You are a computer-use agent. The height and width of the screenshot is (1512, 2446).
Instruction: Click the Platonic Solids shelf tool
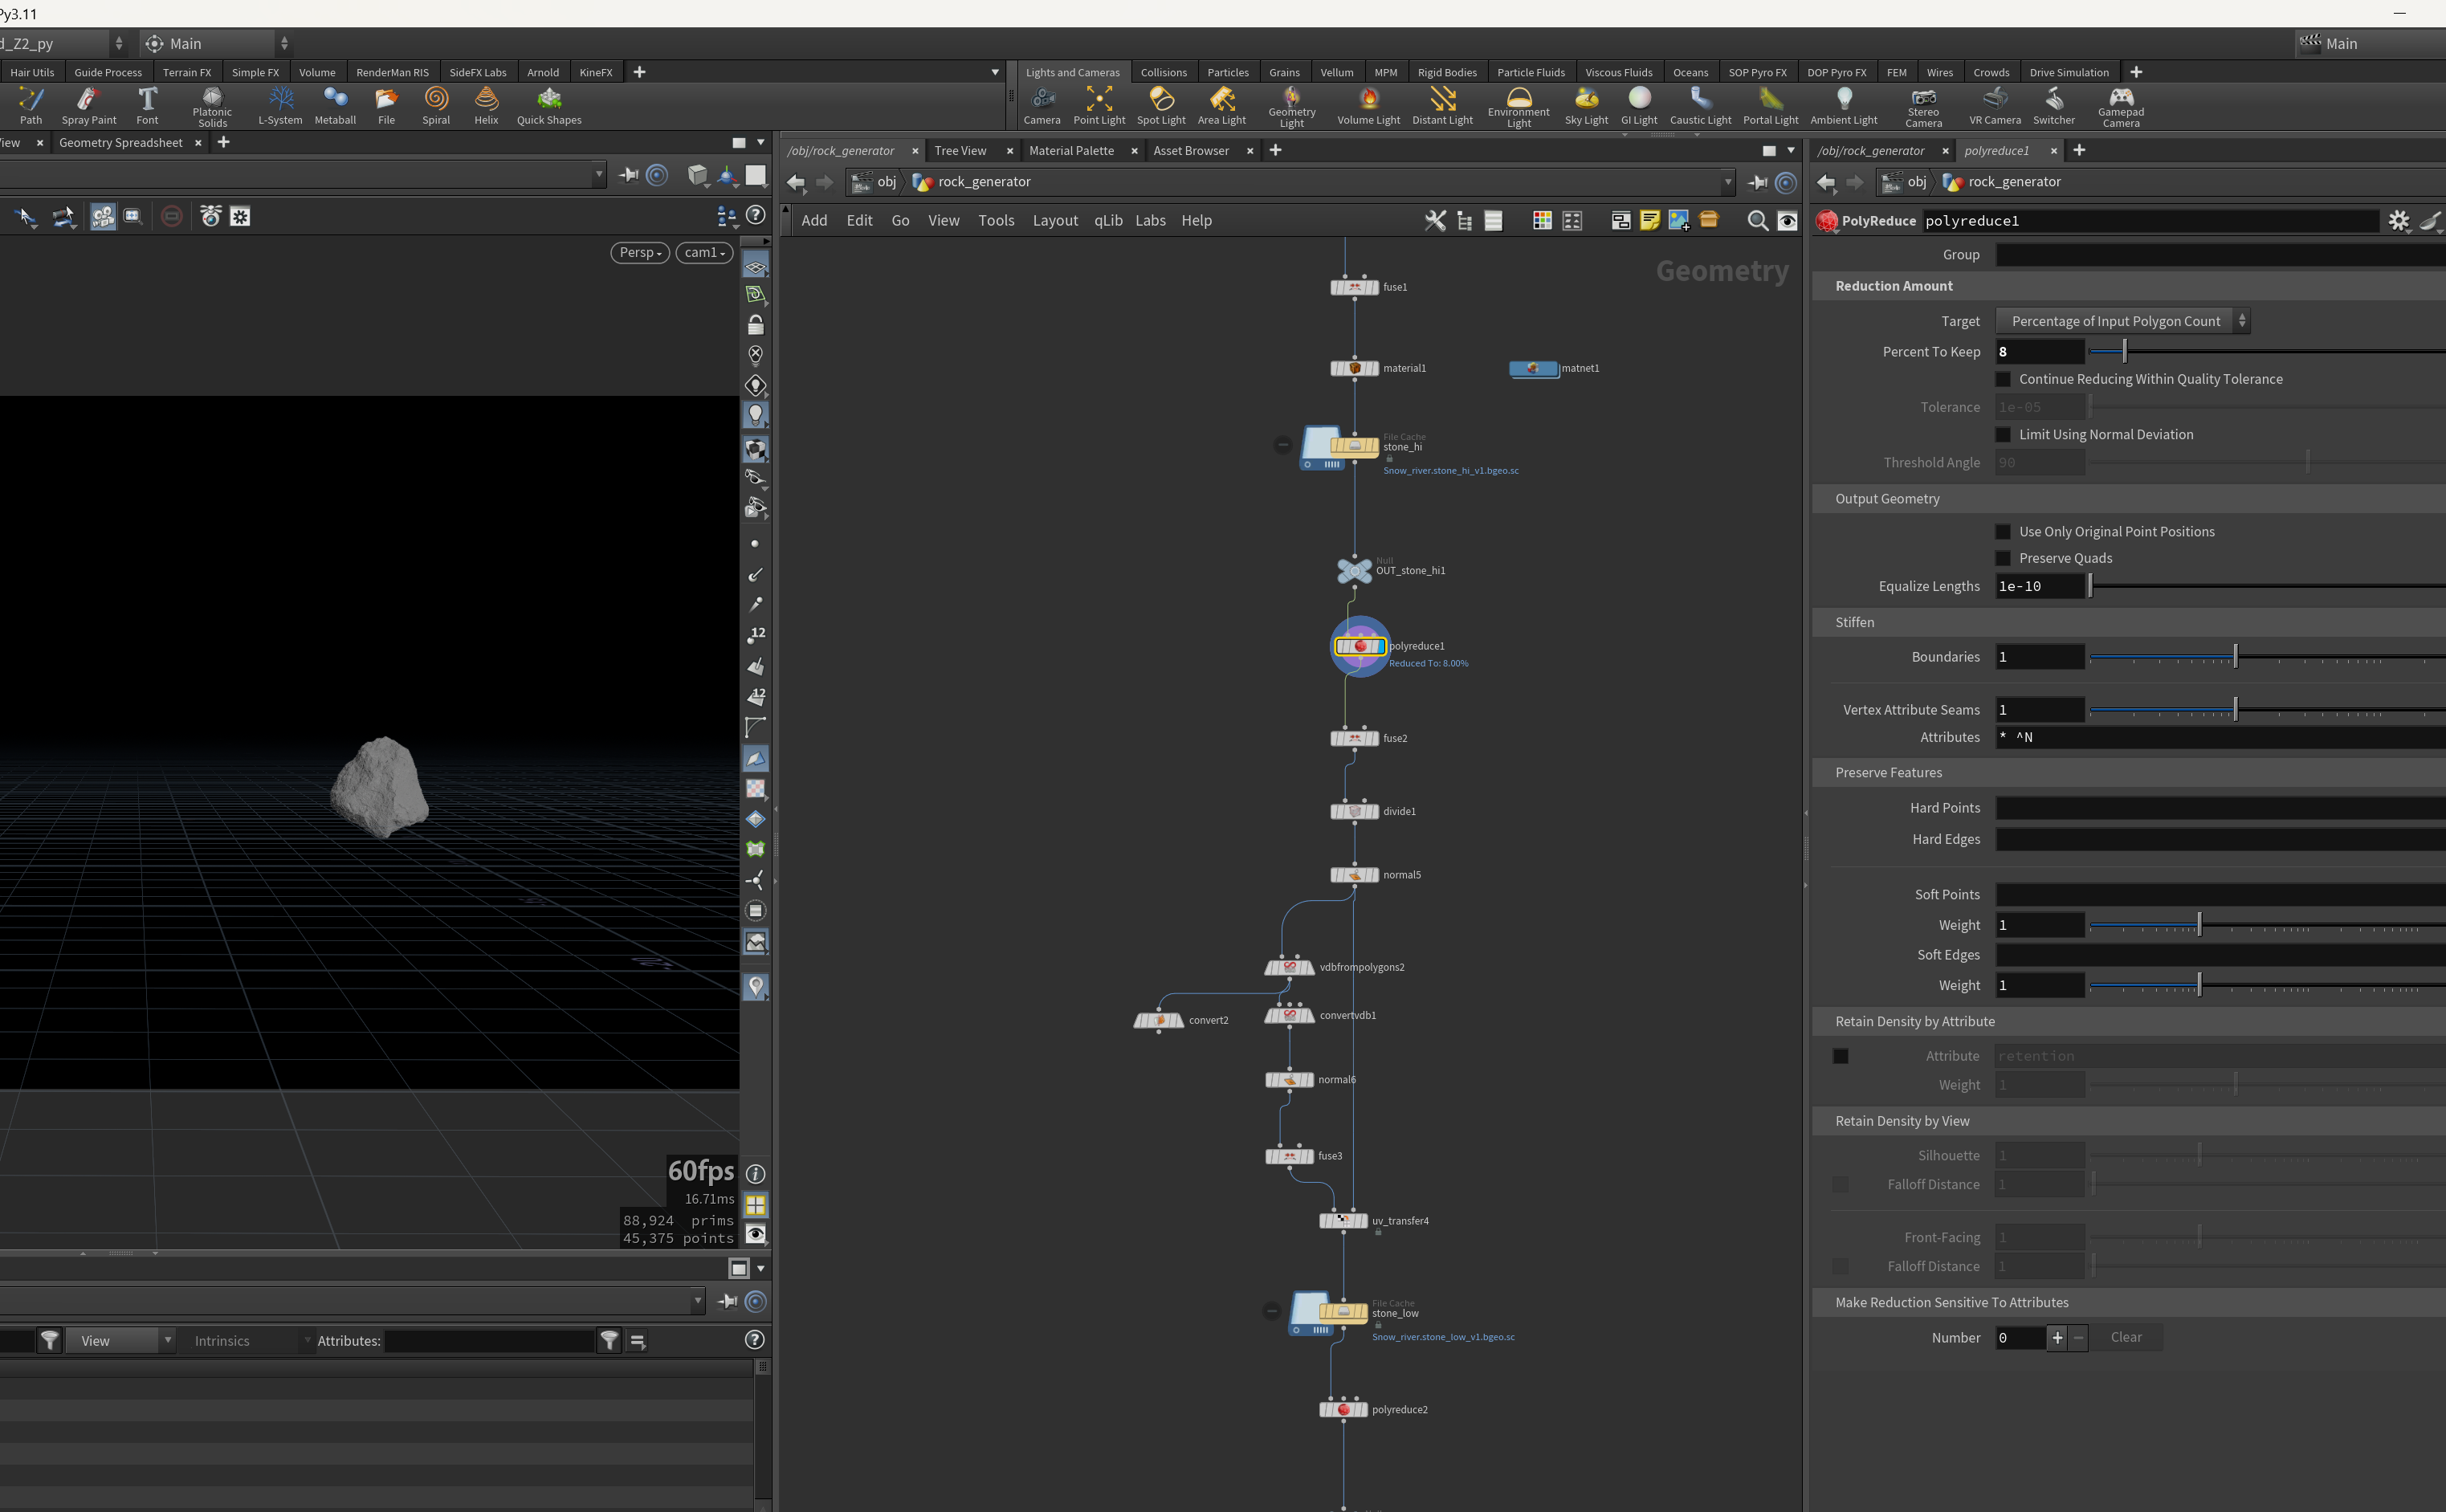(x=212, y=106)
